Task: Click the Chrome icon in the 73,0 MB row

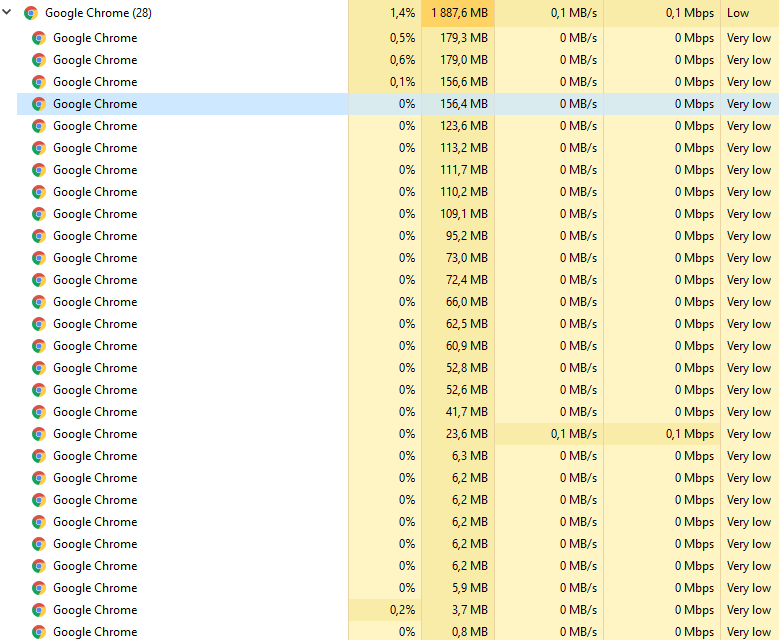Action: tap(39, 258)
